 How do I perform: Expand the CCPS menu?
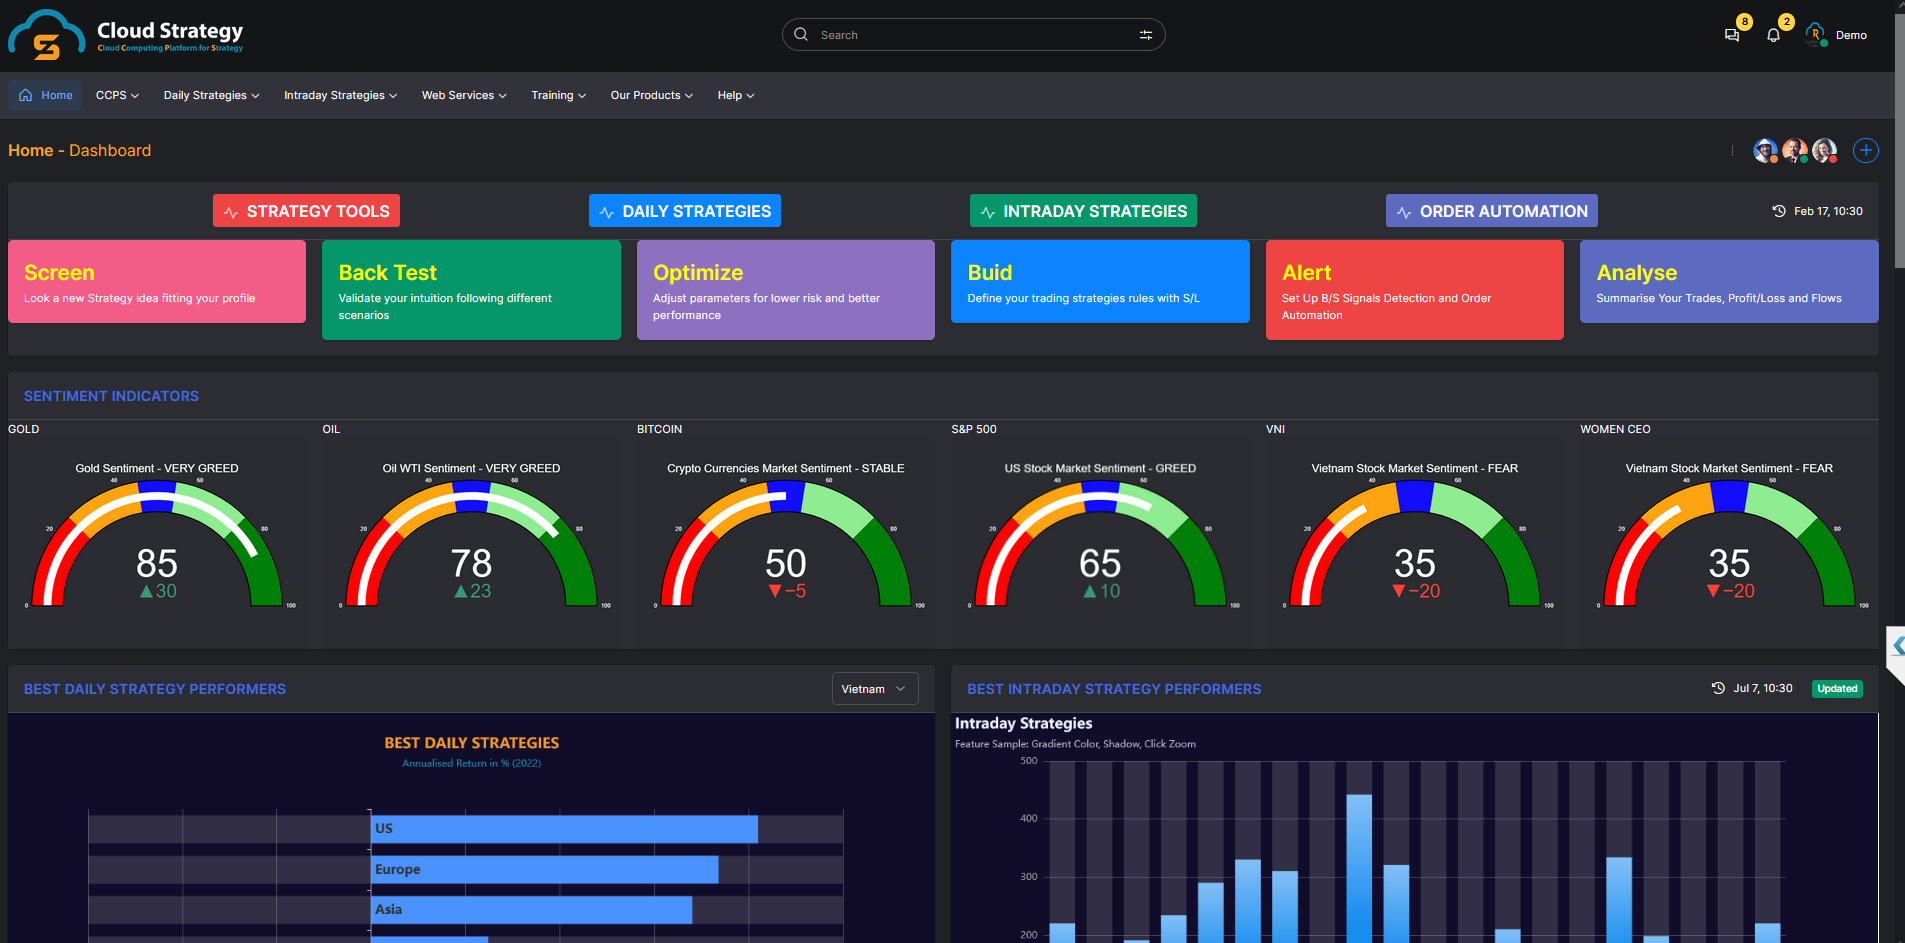(x=117, y=96)
